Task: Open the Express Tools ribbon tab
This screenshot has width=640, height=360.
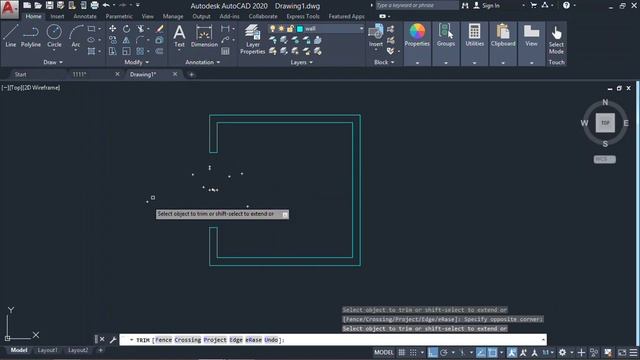Action: point(303,16)
